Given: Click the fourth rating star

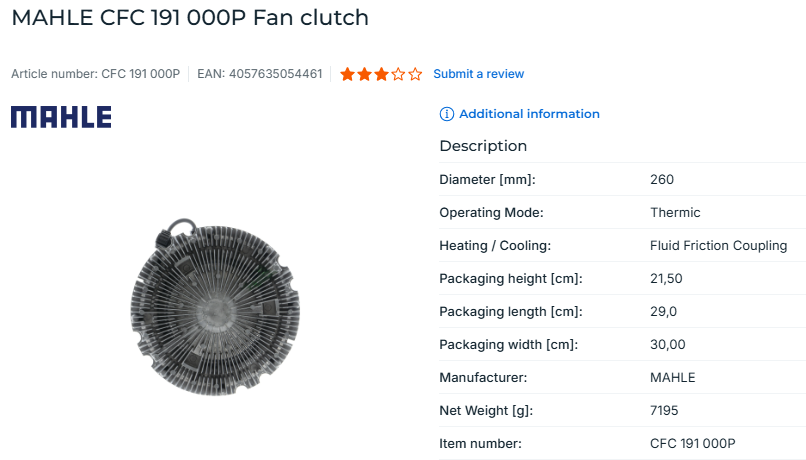Looking at the screenshot, I should [399, 74].
